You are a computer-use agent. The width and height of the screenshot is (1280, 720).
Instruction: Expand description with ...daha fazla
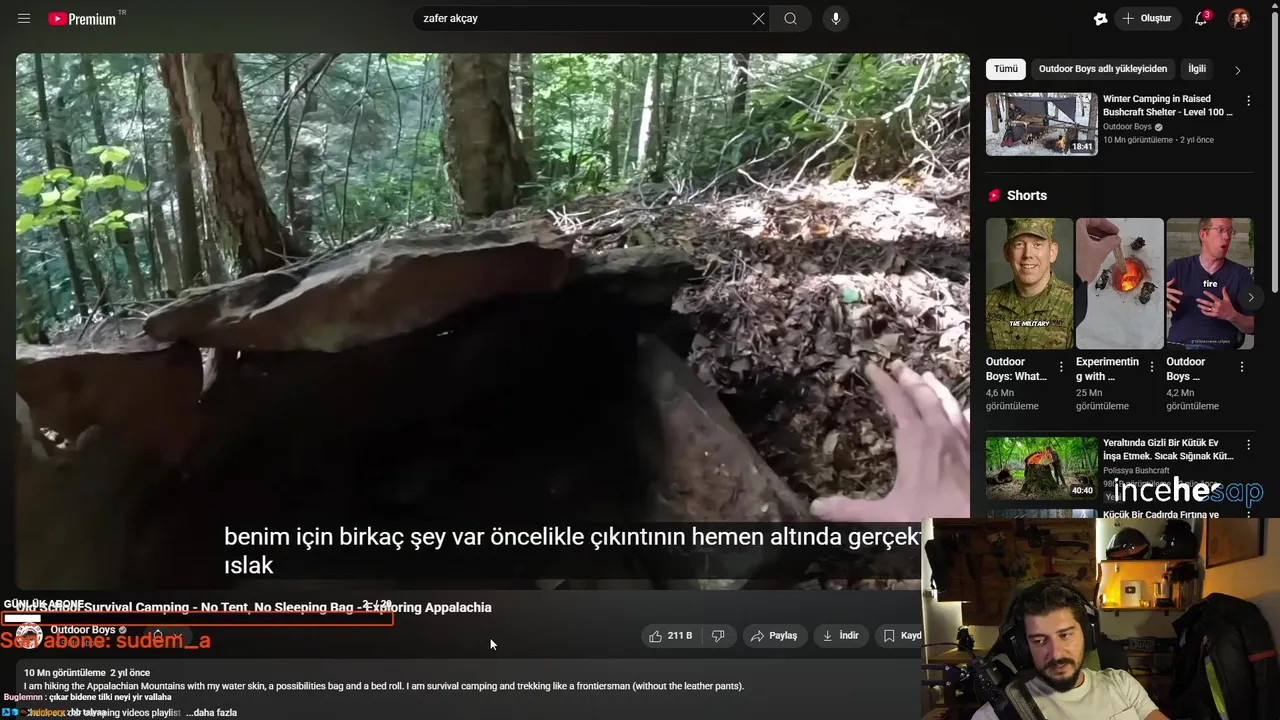[212, 713]
